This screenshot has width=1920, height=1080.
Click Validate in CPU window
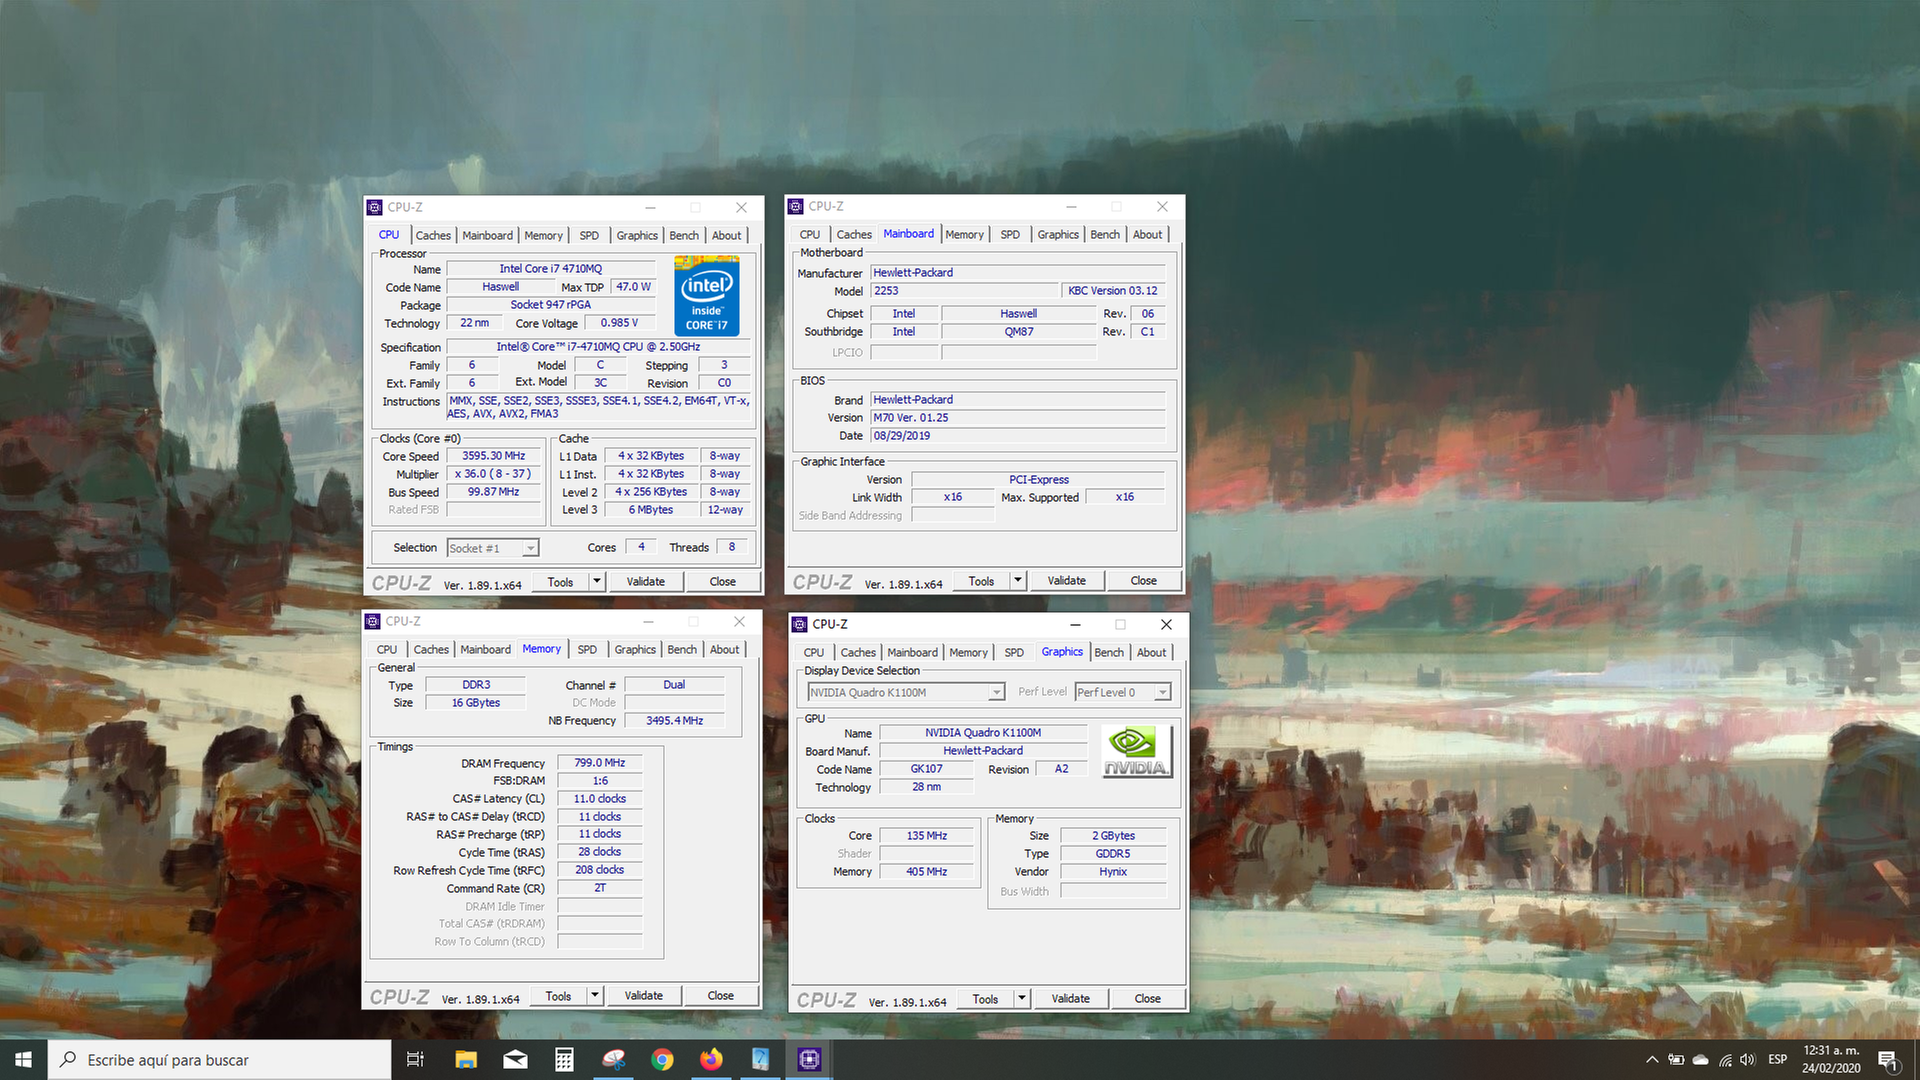pyautogui.click(x=645, y=581)
